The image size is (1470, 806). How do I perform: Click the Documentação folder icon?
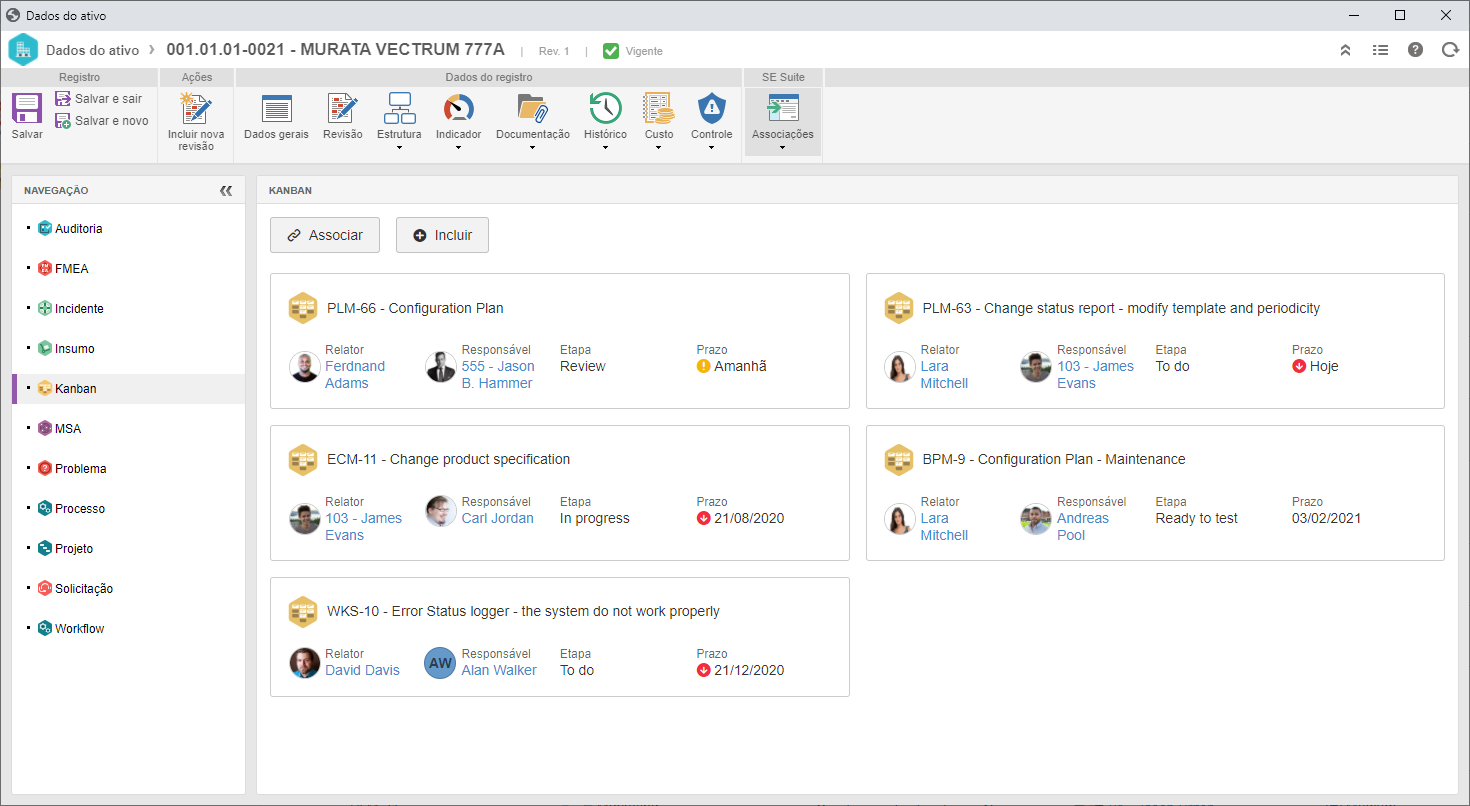532,108
